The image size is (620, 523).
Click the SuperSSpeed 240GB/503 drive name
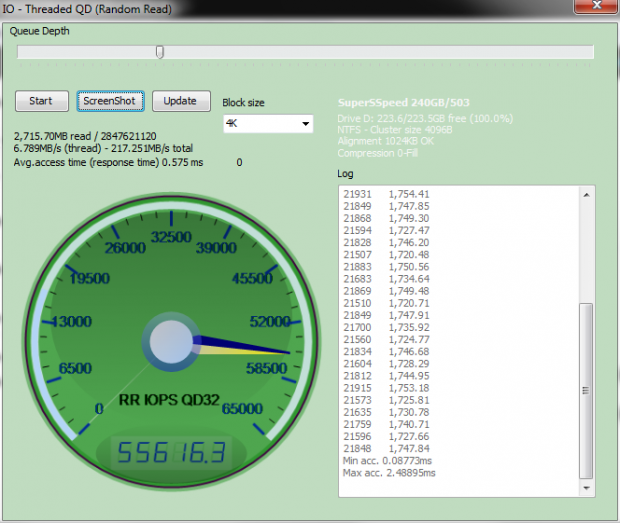[404, 103]
